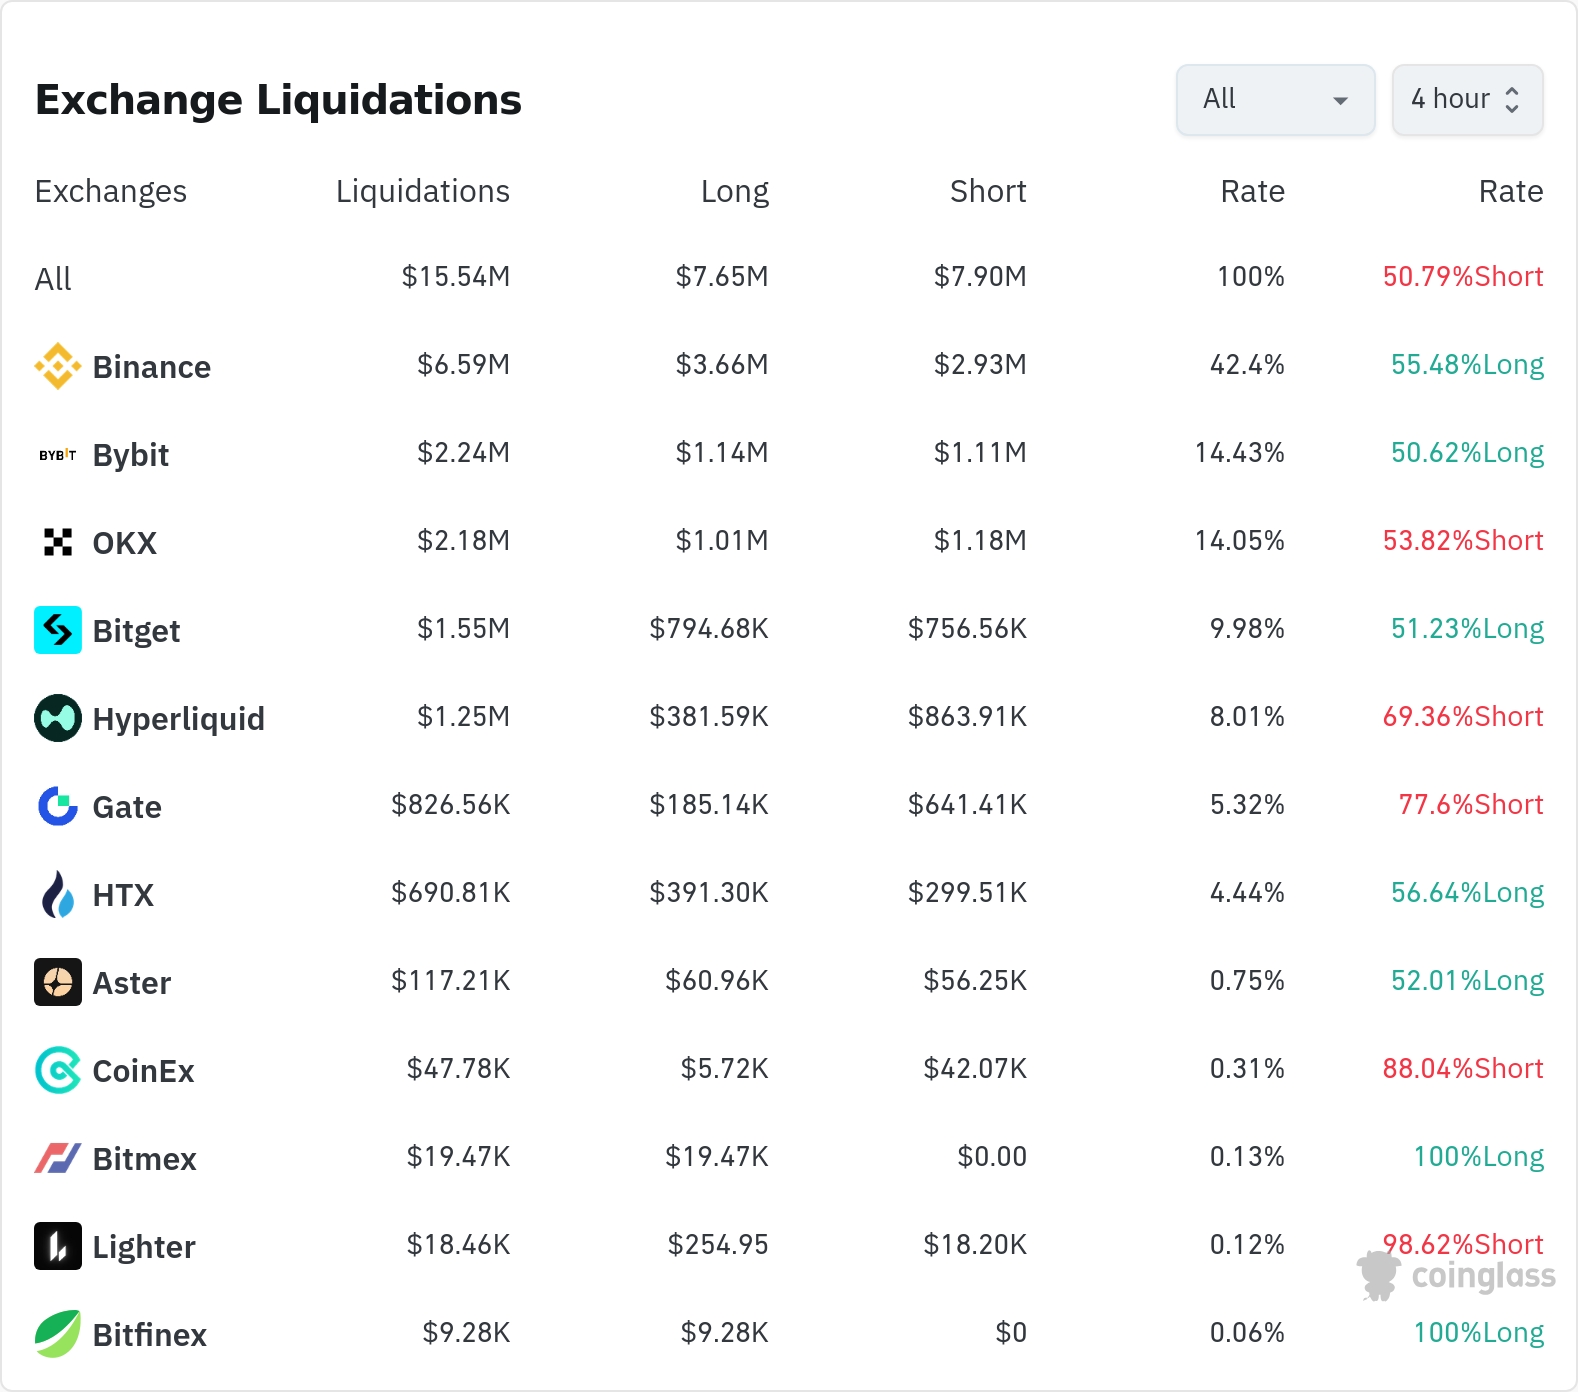Click the Bitmex logo icon
The image size is (1578, 1392).
tap(58, 1158)
